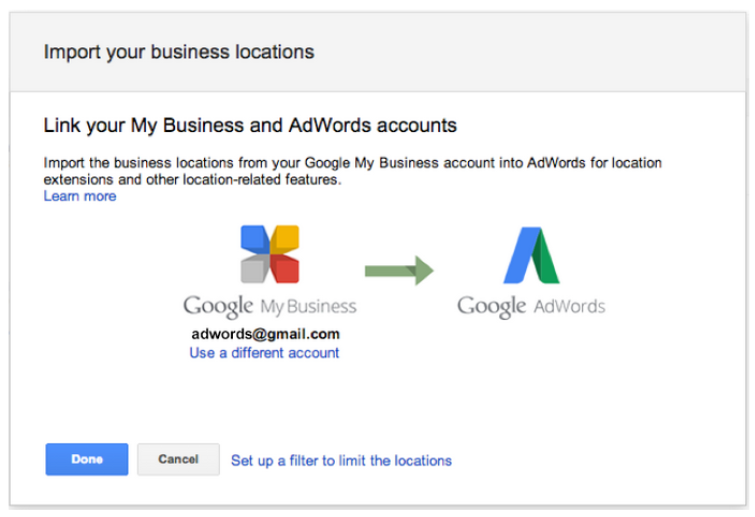
Task: Click the Import your business locations title
Action: [178, 52]
